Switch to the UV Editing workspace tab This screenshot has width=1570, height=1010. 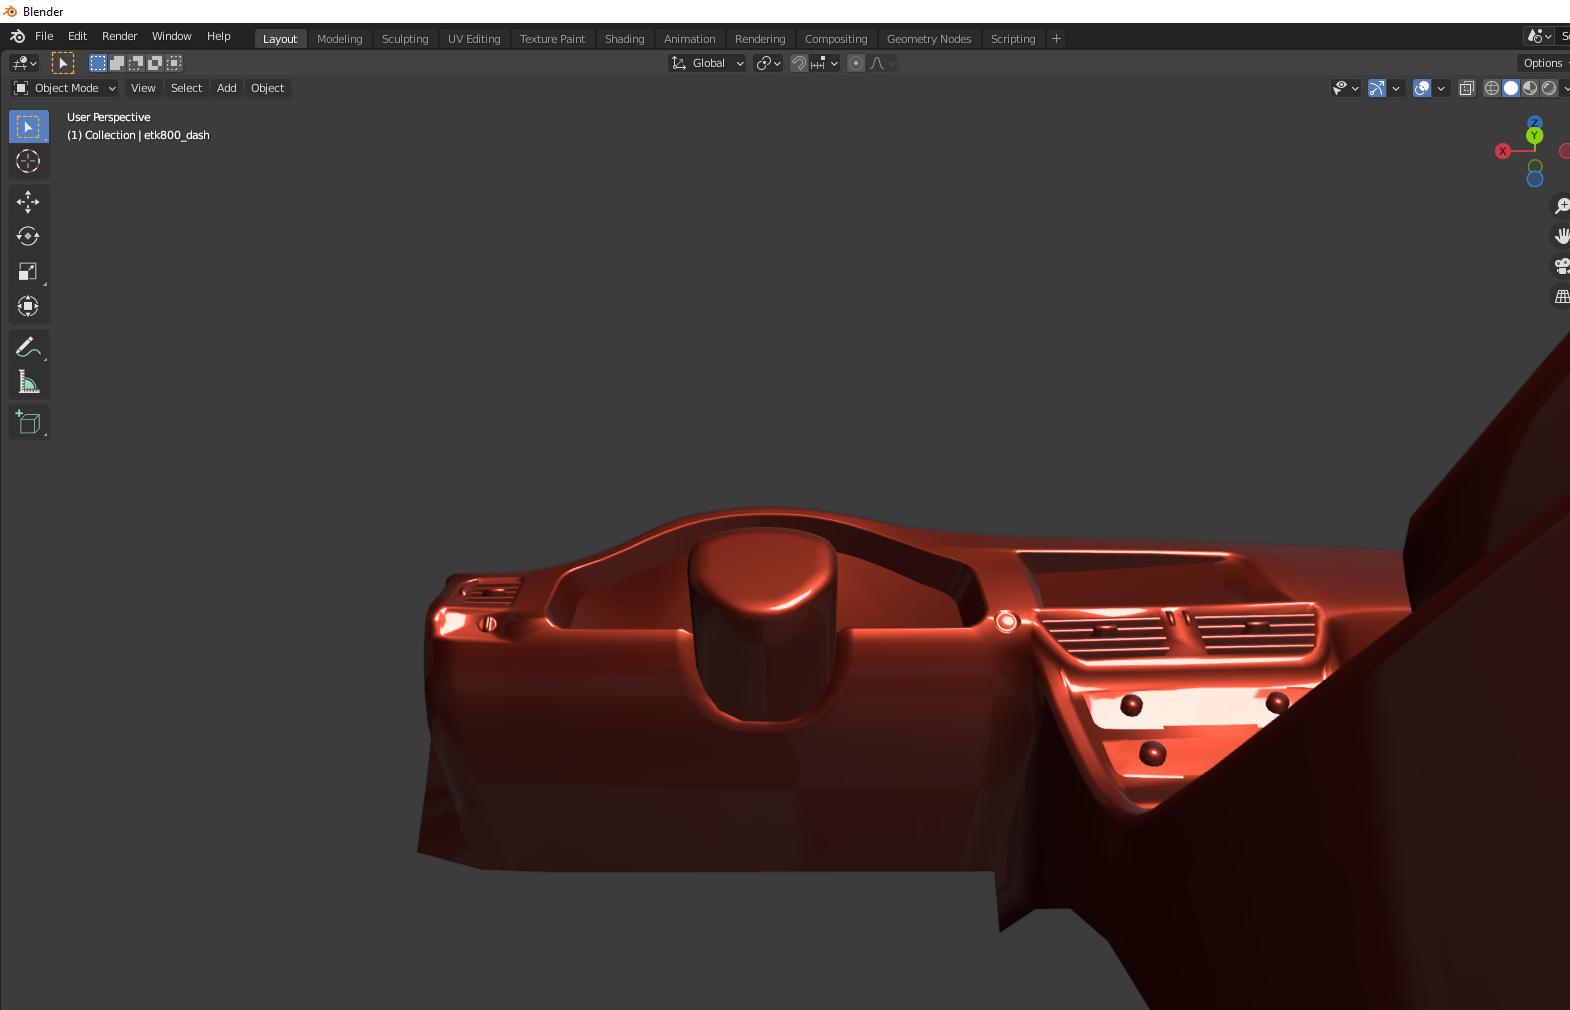click(474, 39)
